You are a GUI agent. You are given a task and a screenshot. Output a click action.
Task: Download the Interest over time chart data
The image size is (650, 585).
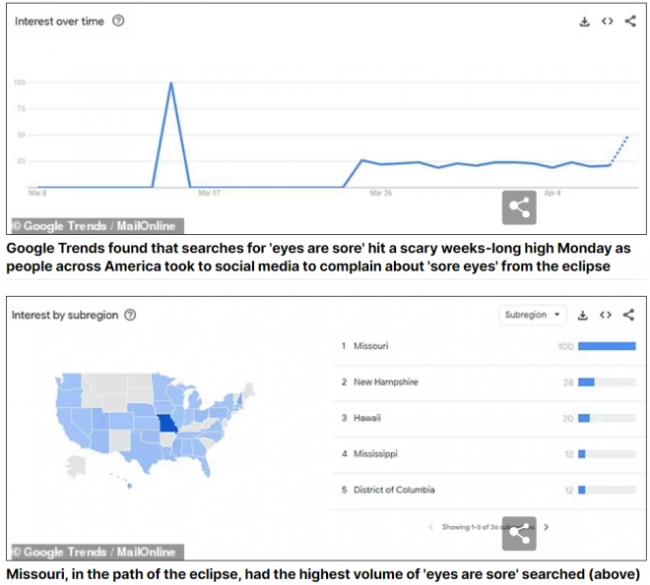coord(585,21)
